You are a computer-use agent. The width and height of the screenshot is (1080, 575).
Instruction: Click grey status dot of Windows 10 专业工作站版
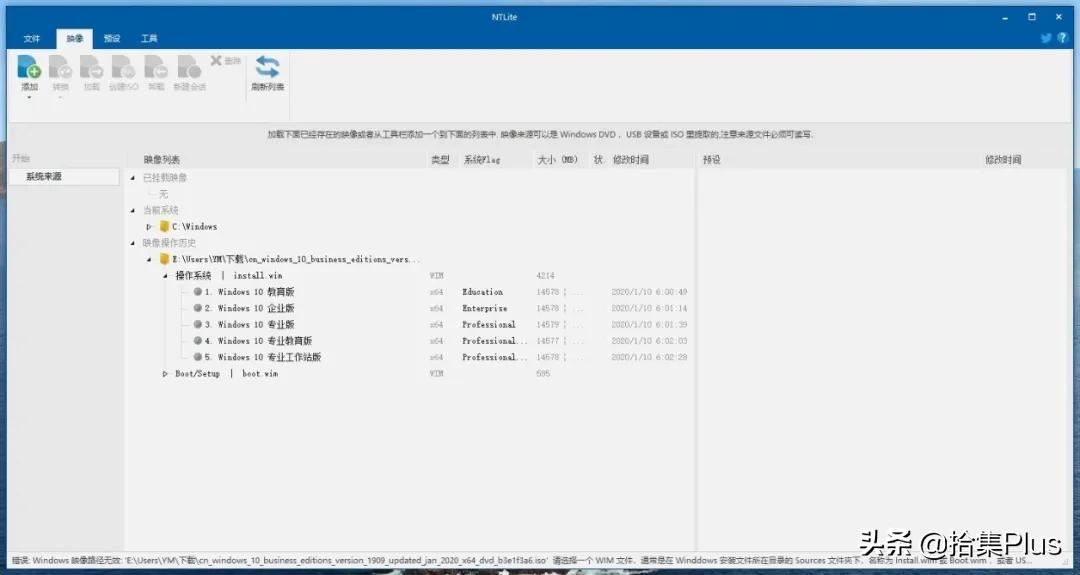click(198, 357)
